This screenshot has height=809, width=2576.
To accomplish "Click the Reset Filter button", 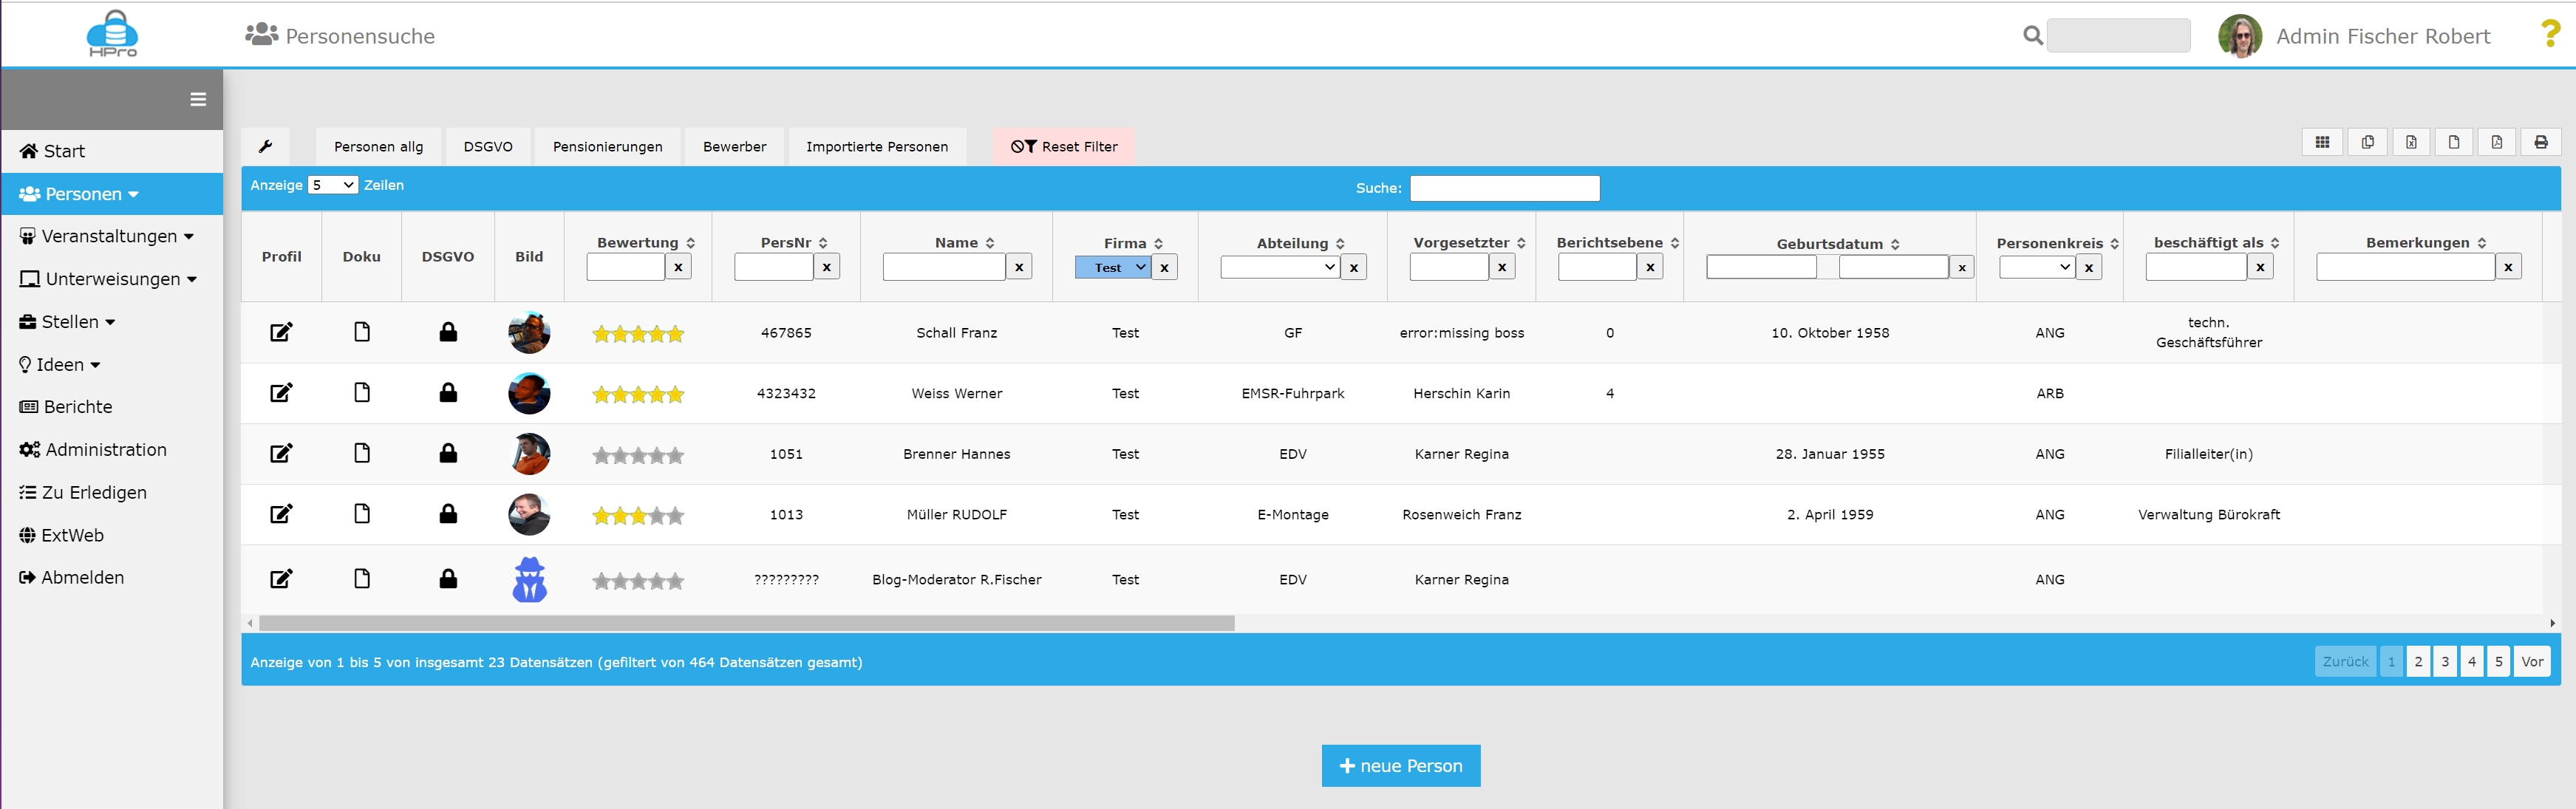I will point(1064,147).
